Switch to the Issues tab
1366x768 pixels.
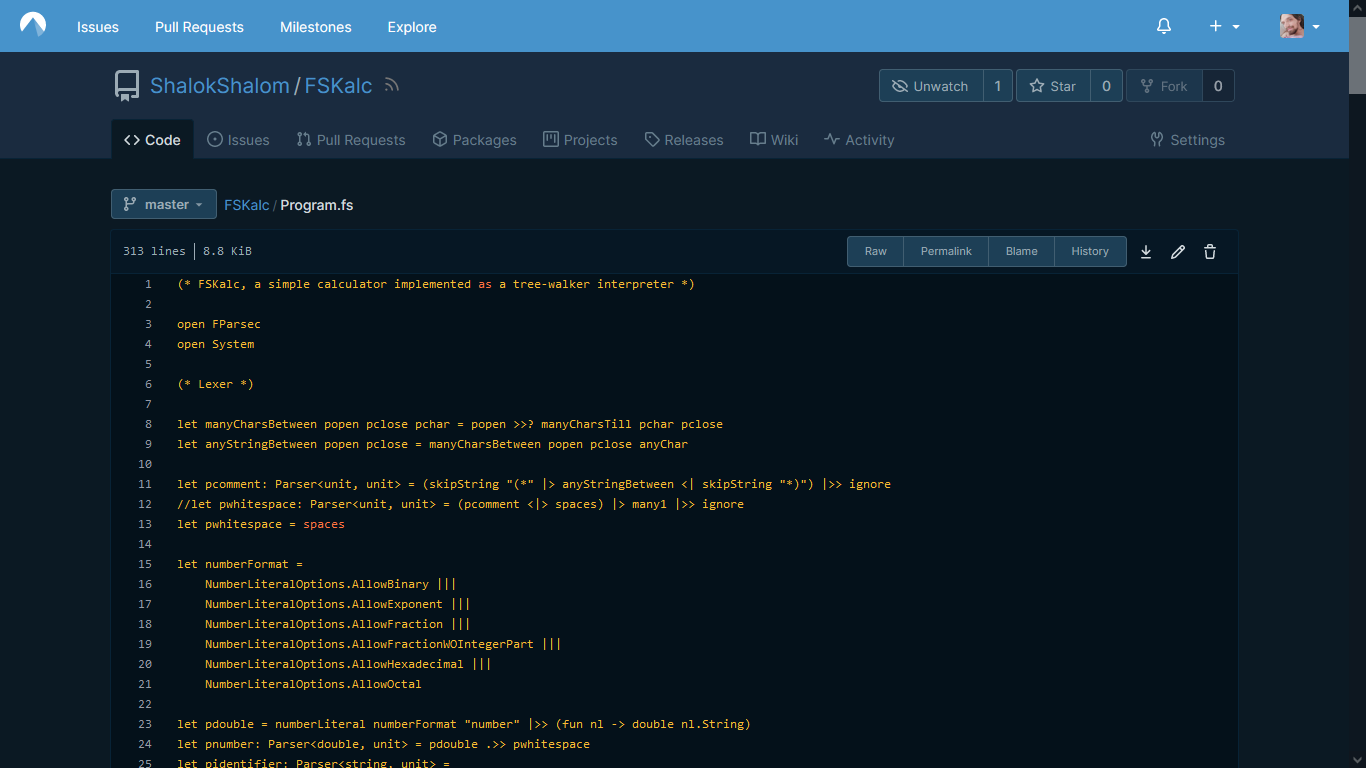238,140
